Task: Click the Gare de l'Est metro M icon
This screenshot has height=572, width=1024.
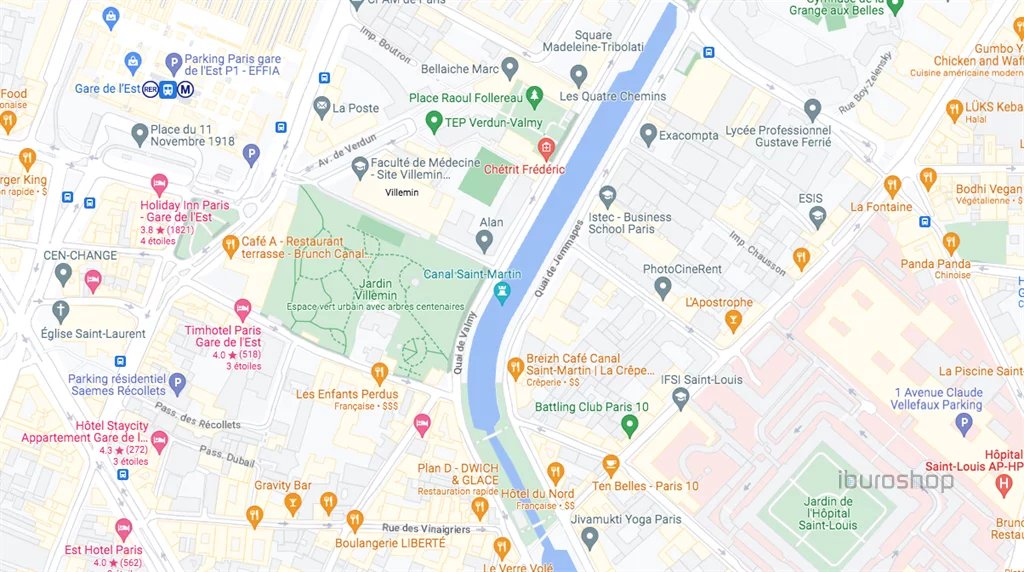Action: pos(185,89)
